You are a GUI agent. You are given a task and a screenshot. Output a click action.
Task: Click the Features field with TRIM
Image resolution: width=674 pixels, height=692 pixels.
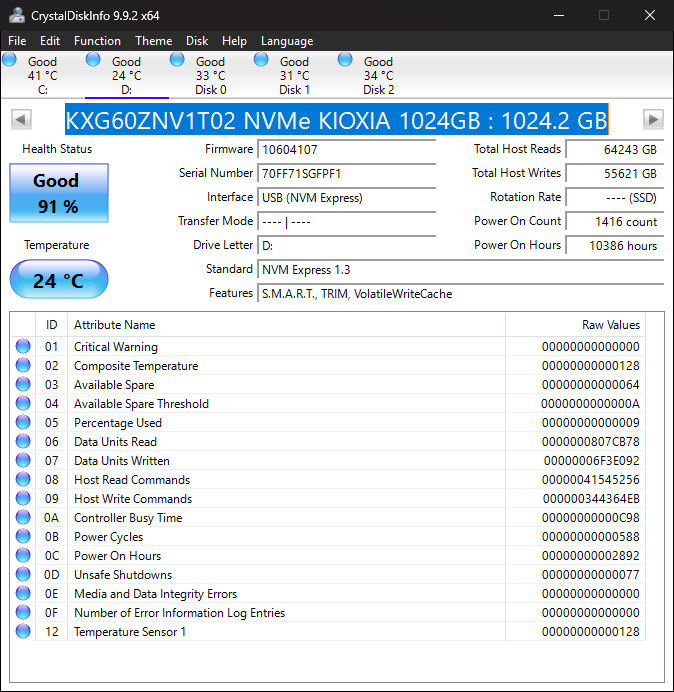click(460, 293)
